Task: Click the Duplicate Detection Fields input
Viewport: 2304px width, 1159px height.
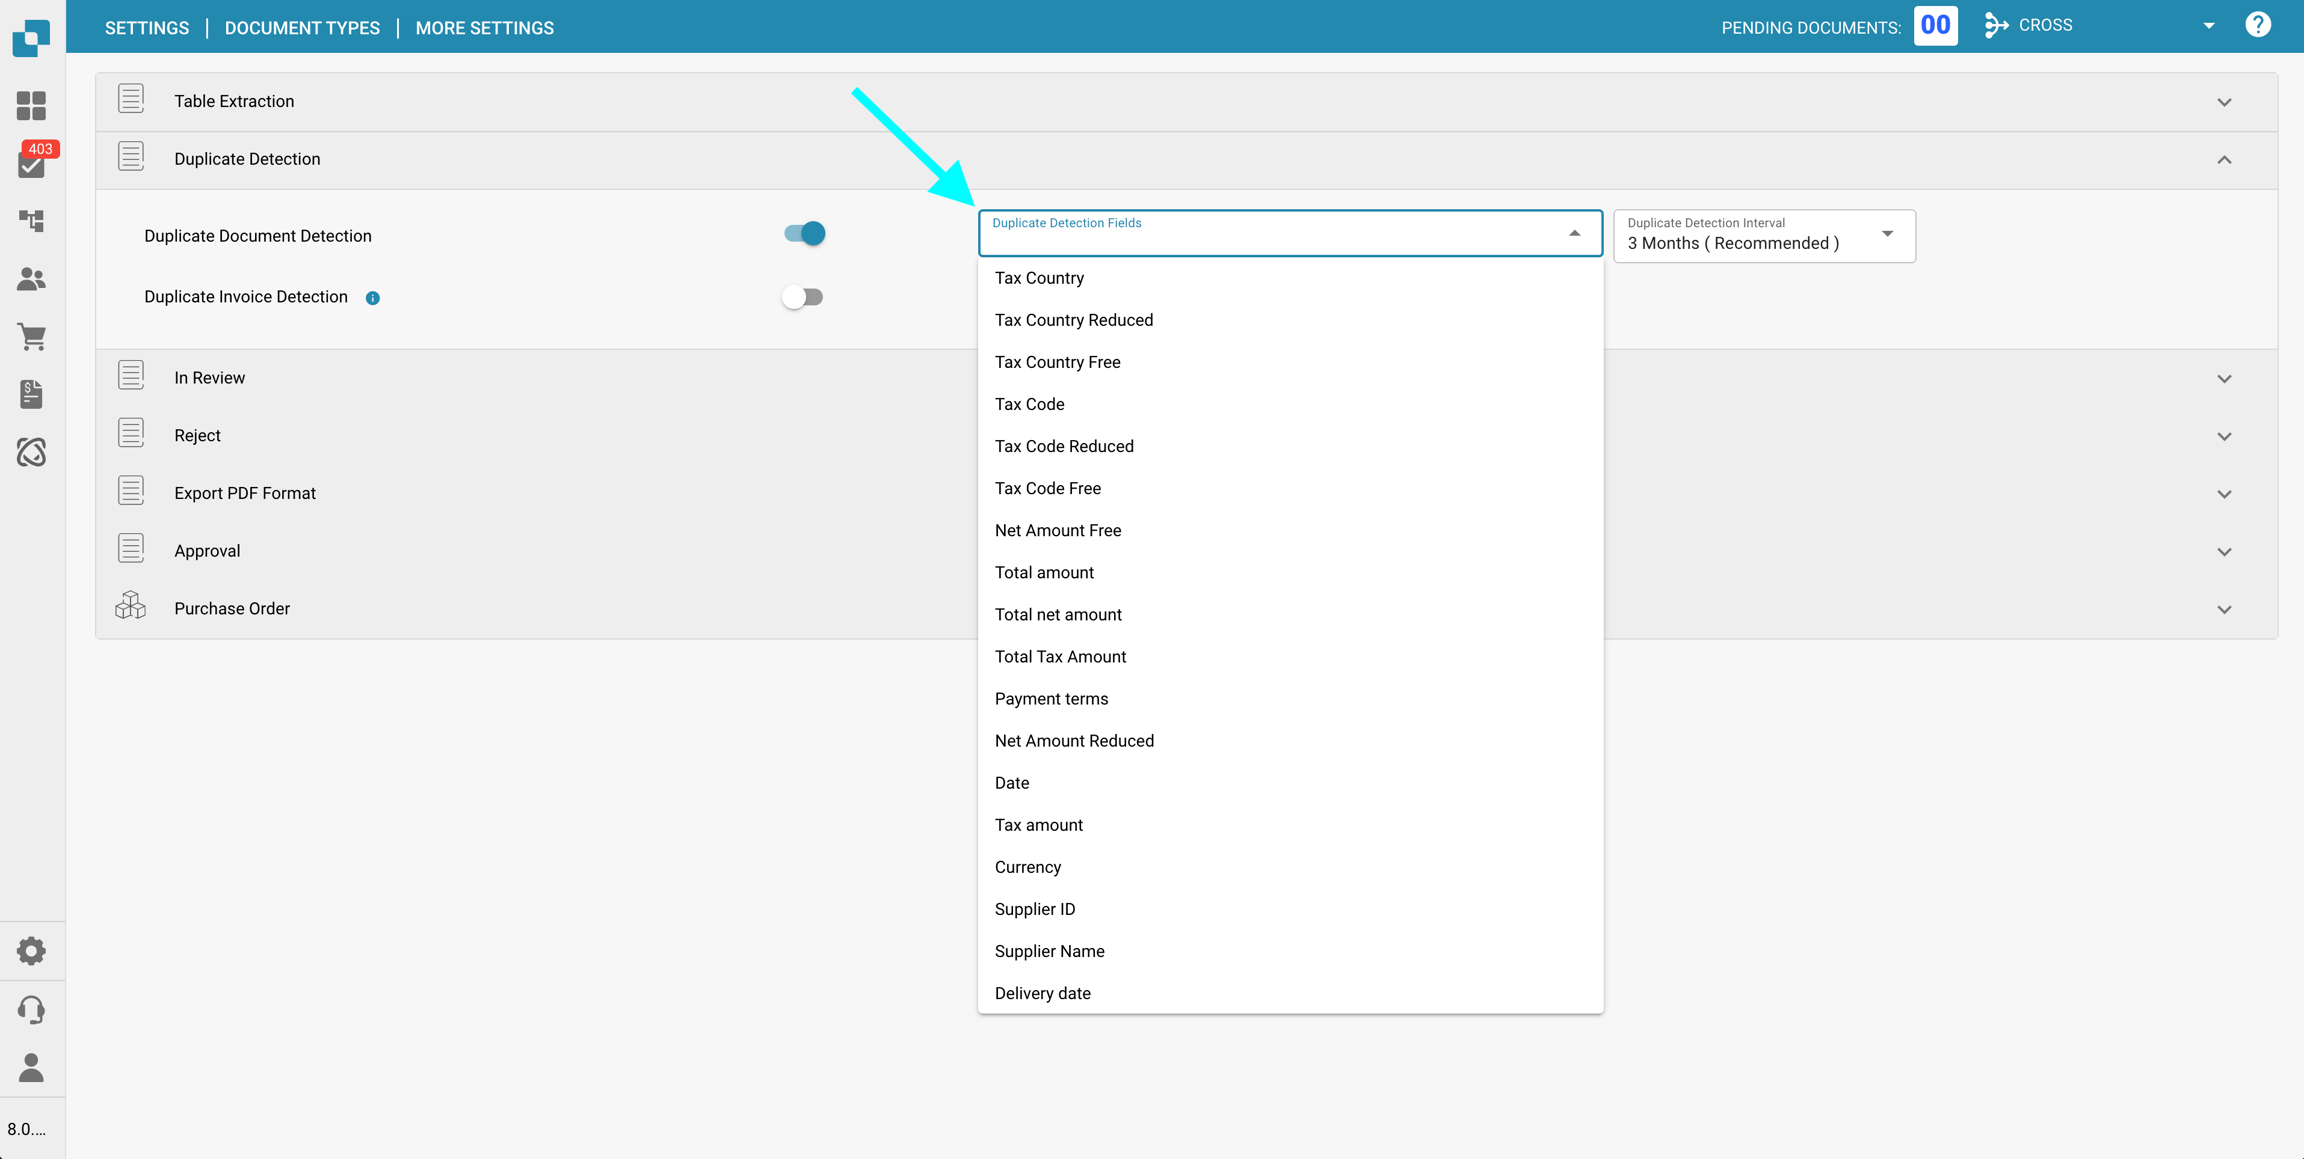Action: [x=1270, y=240]
